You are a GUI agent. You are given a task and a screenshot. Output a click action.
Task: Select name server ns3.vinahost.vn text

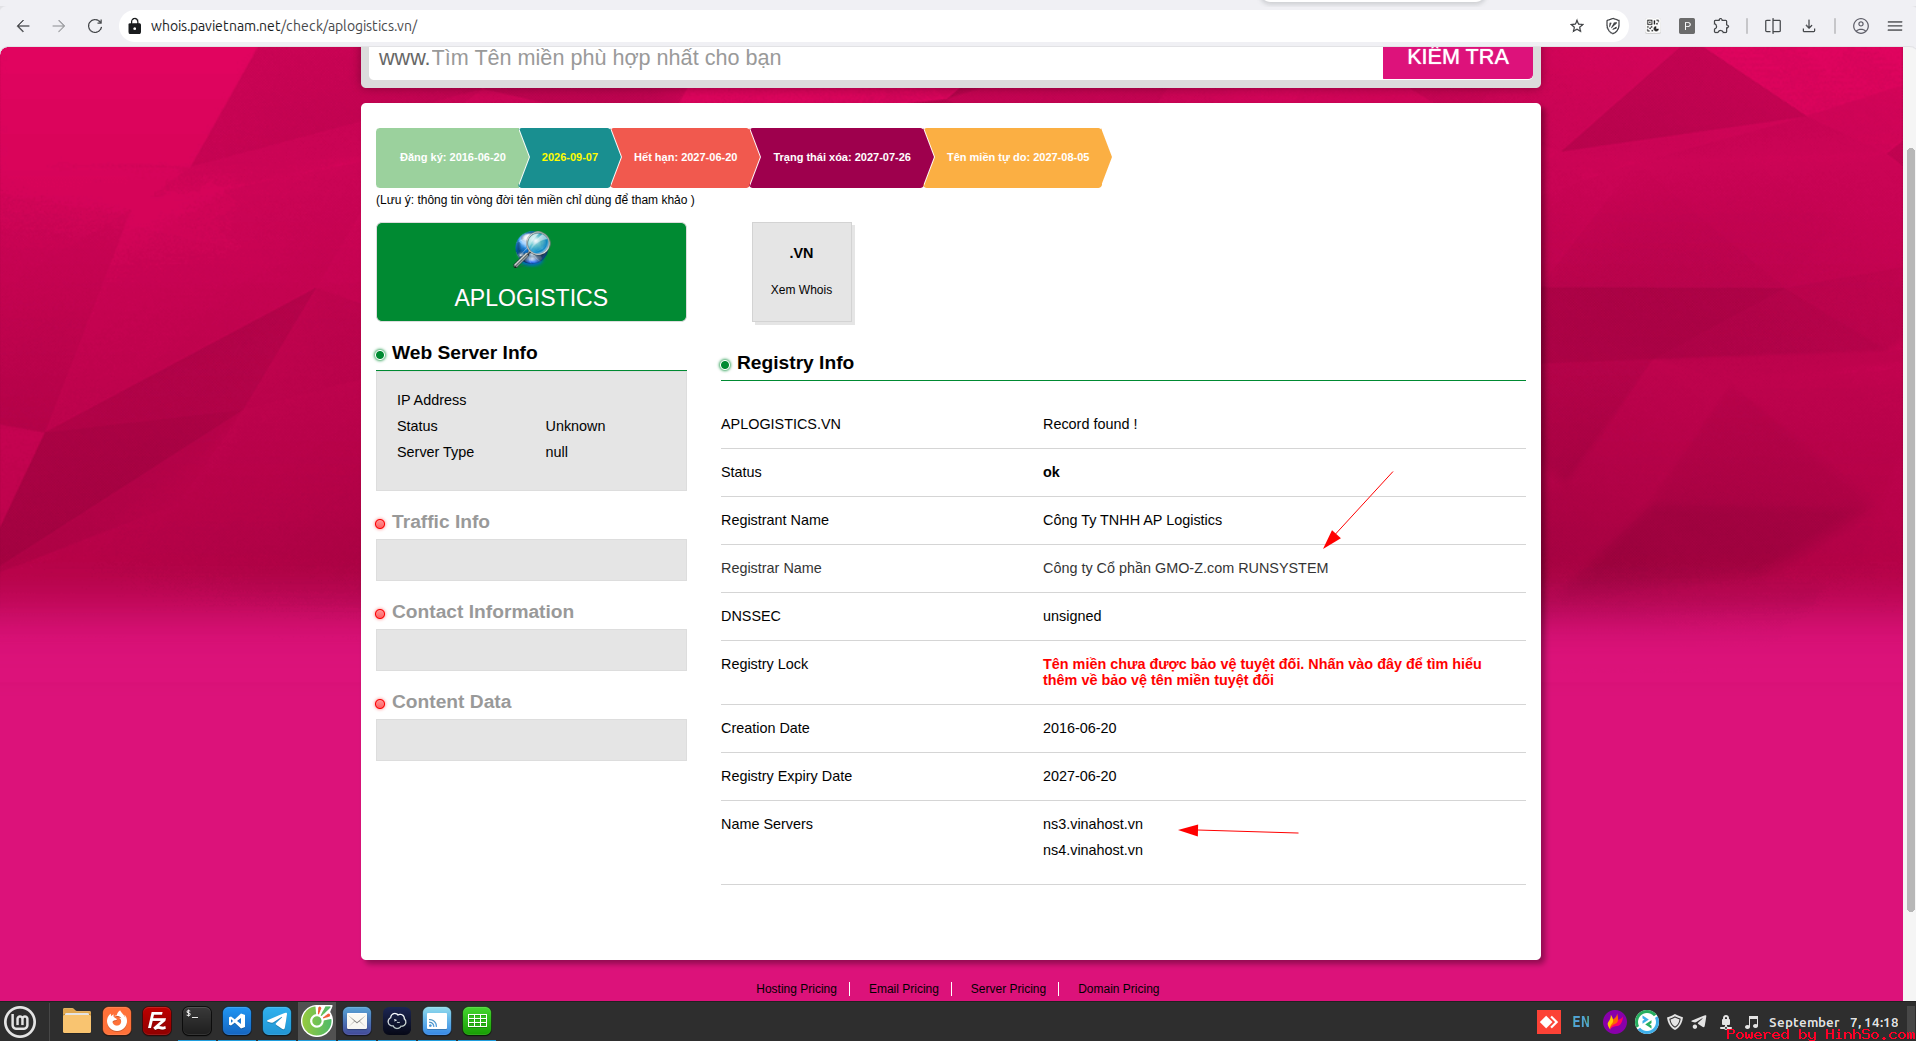pos(1093,824)
